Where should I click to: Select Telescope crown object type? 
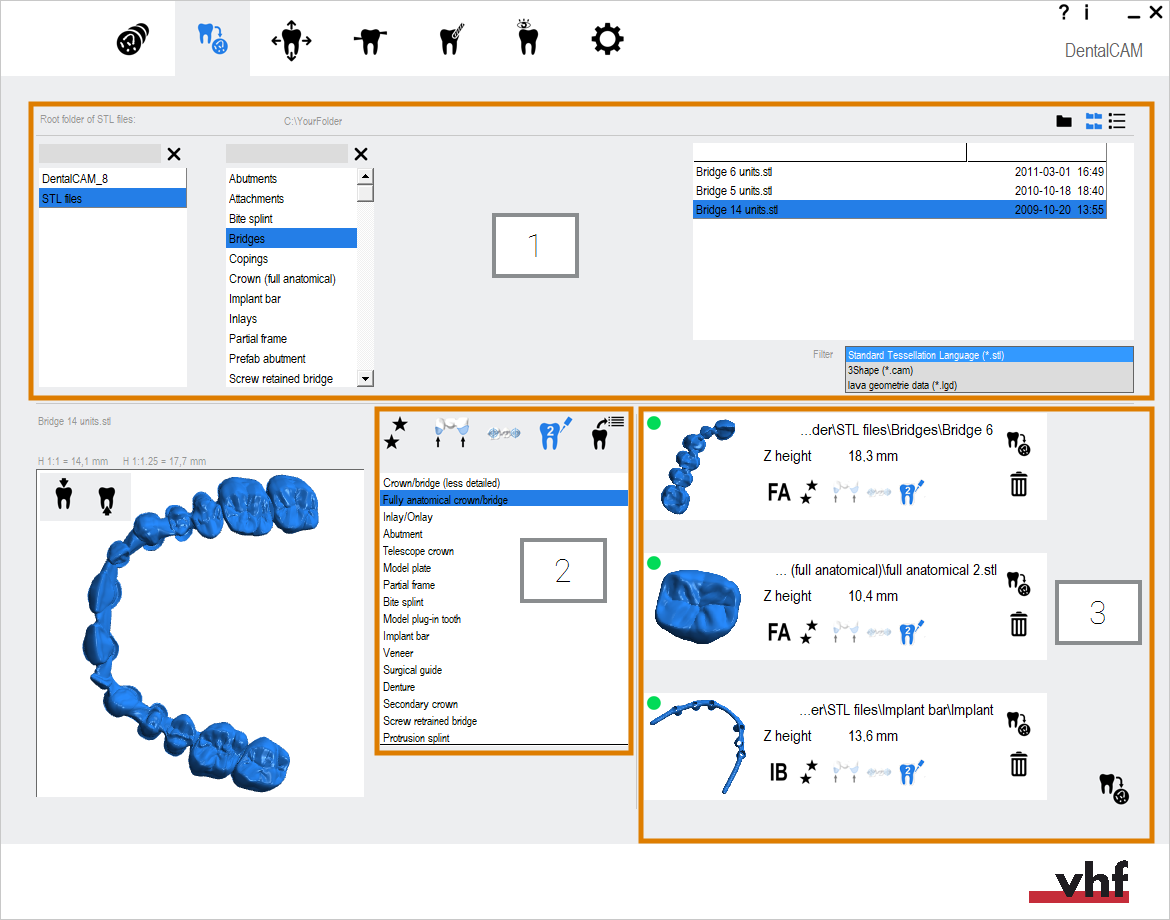pos(504,551)
